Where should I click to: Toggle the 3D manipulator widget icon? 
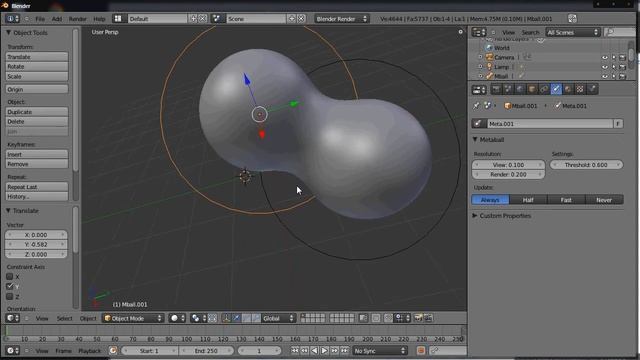pyautogui.click(x=226, y=318)
